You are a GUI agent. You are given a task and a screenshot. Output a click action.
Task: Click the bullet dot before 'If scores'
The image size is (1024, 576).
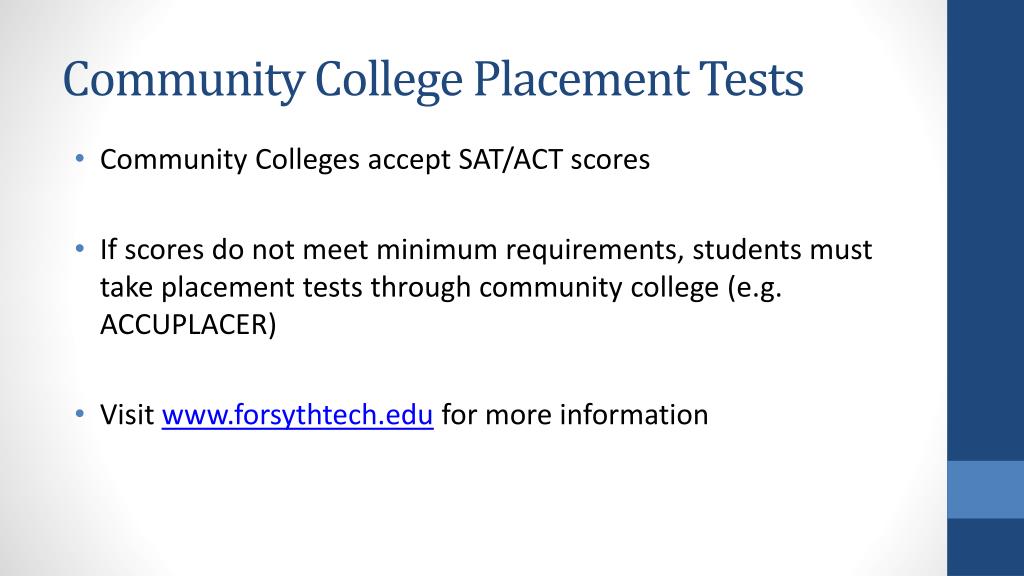point(80,248)
